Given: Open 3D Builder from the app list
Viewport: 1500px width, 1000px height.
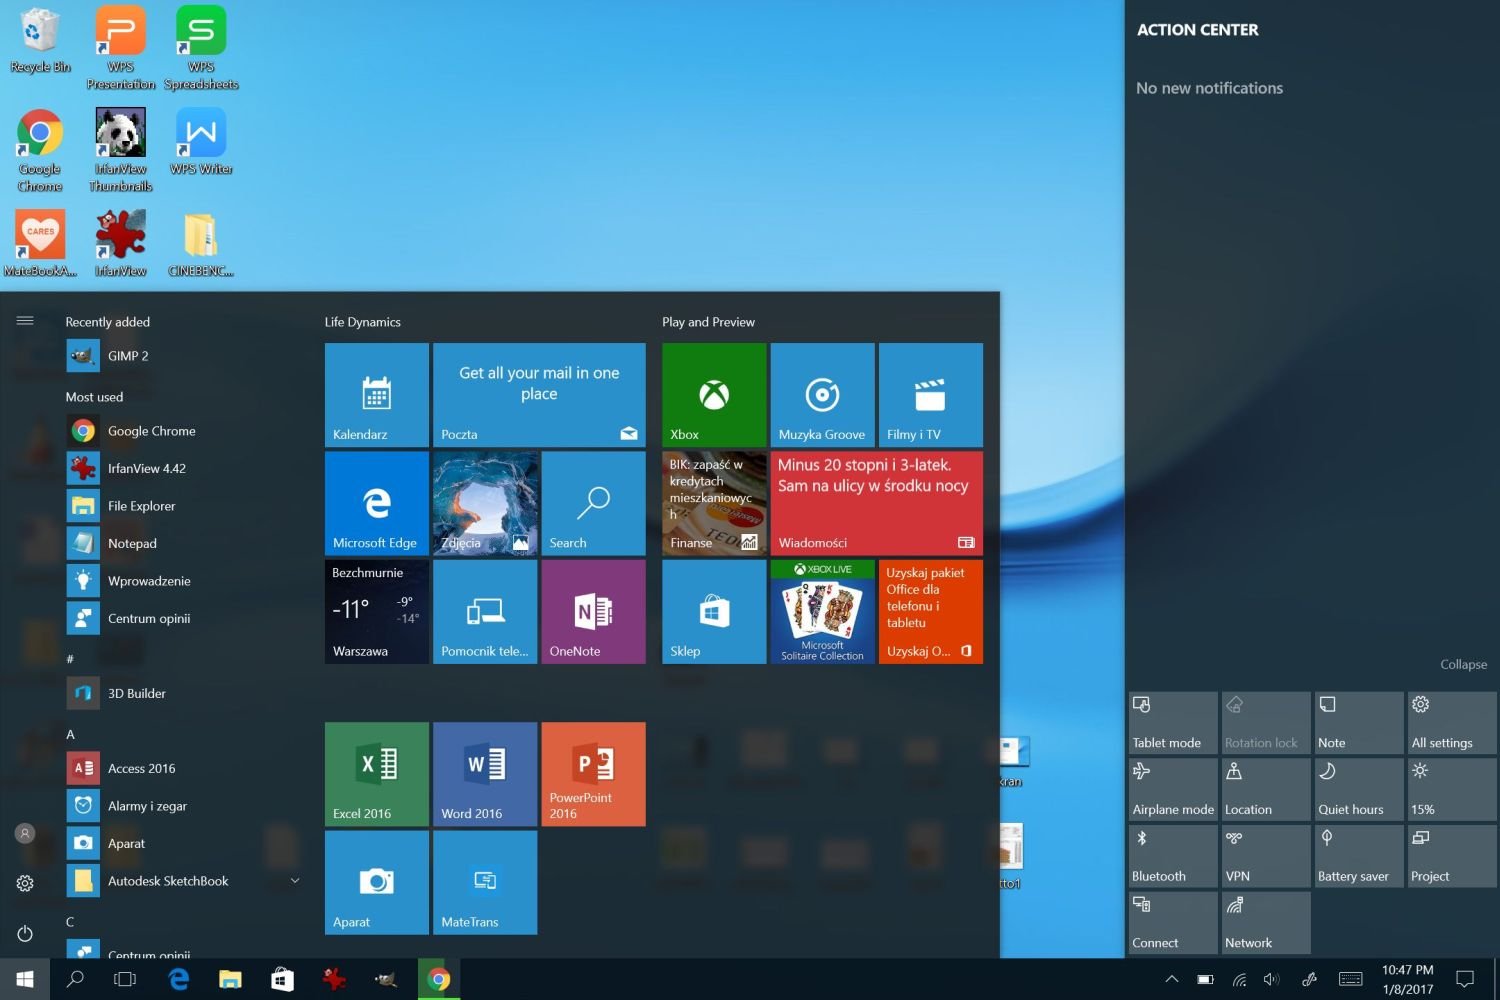Looking at the screenshot, I should (184, 693).
